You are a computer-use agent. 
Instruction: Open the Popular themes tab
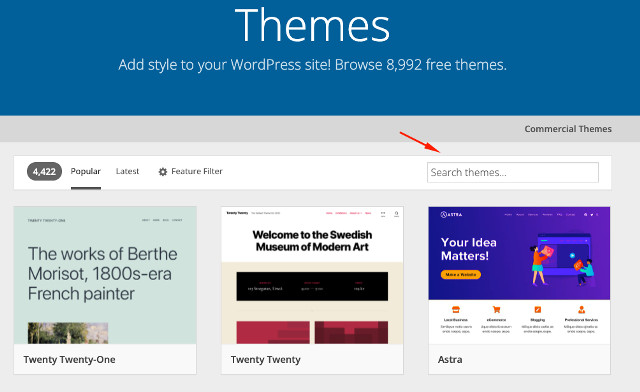(x=85, y=171)
